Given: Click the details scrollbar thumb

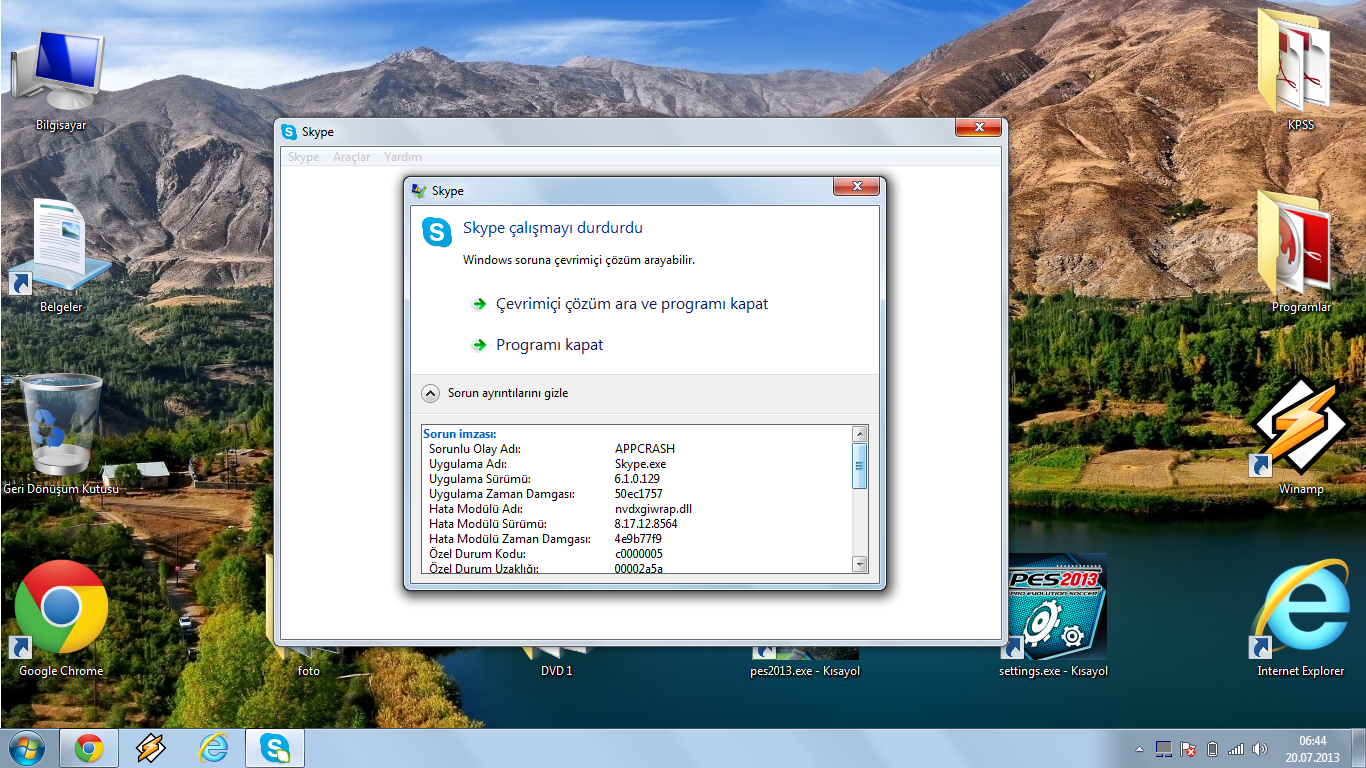Looking at the screenshot, I should tap(860, 466).
